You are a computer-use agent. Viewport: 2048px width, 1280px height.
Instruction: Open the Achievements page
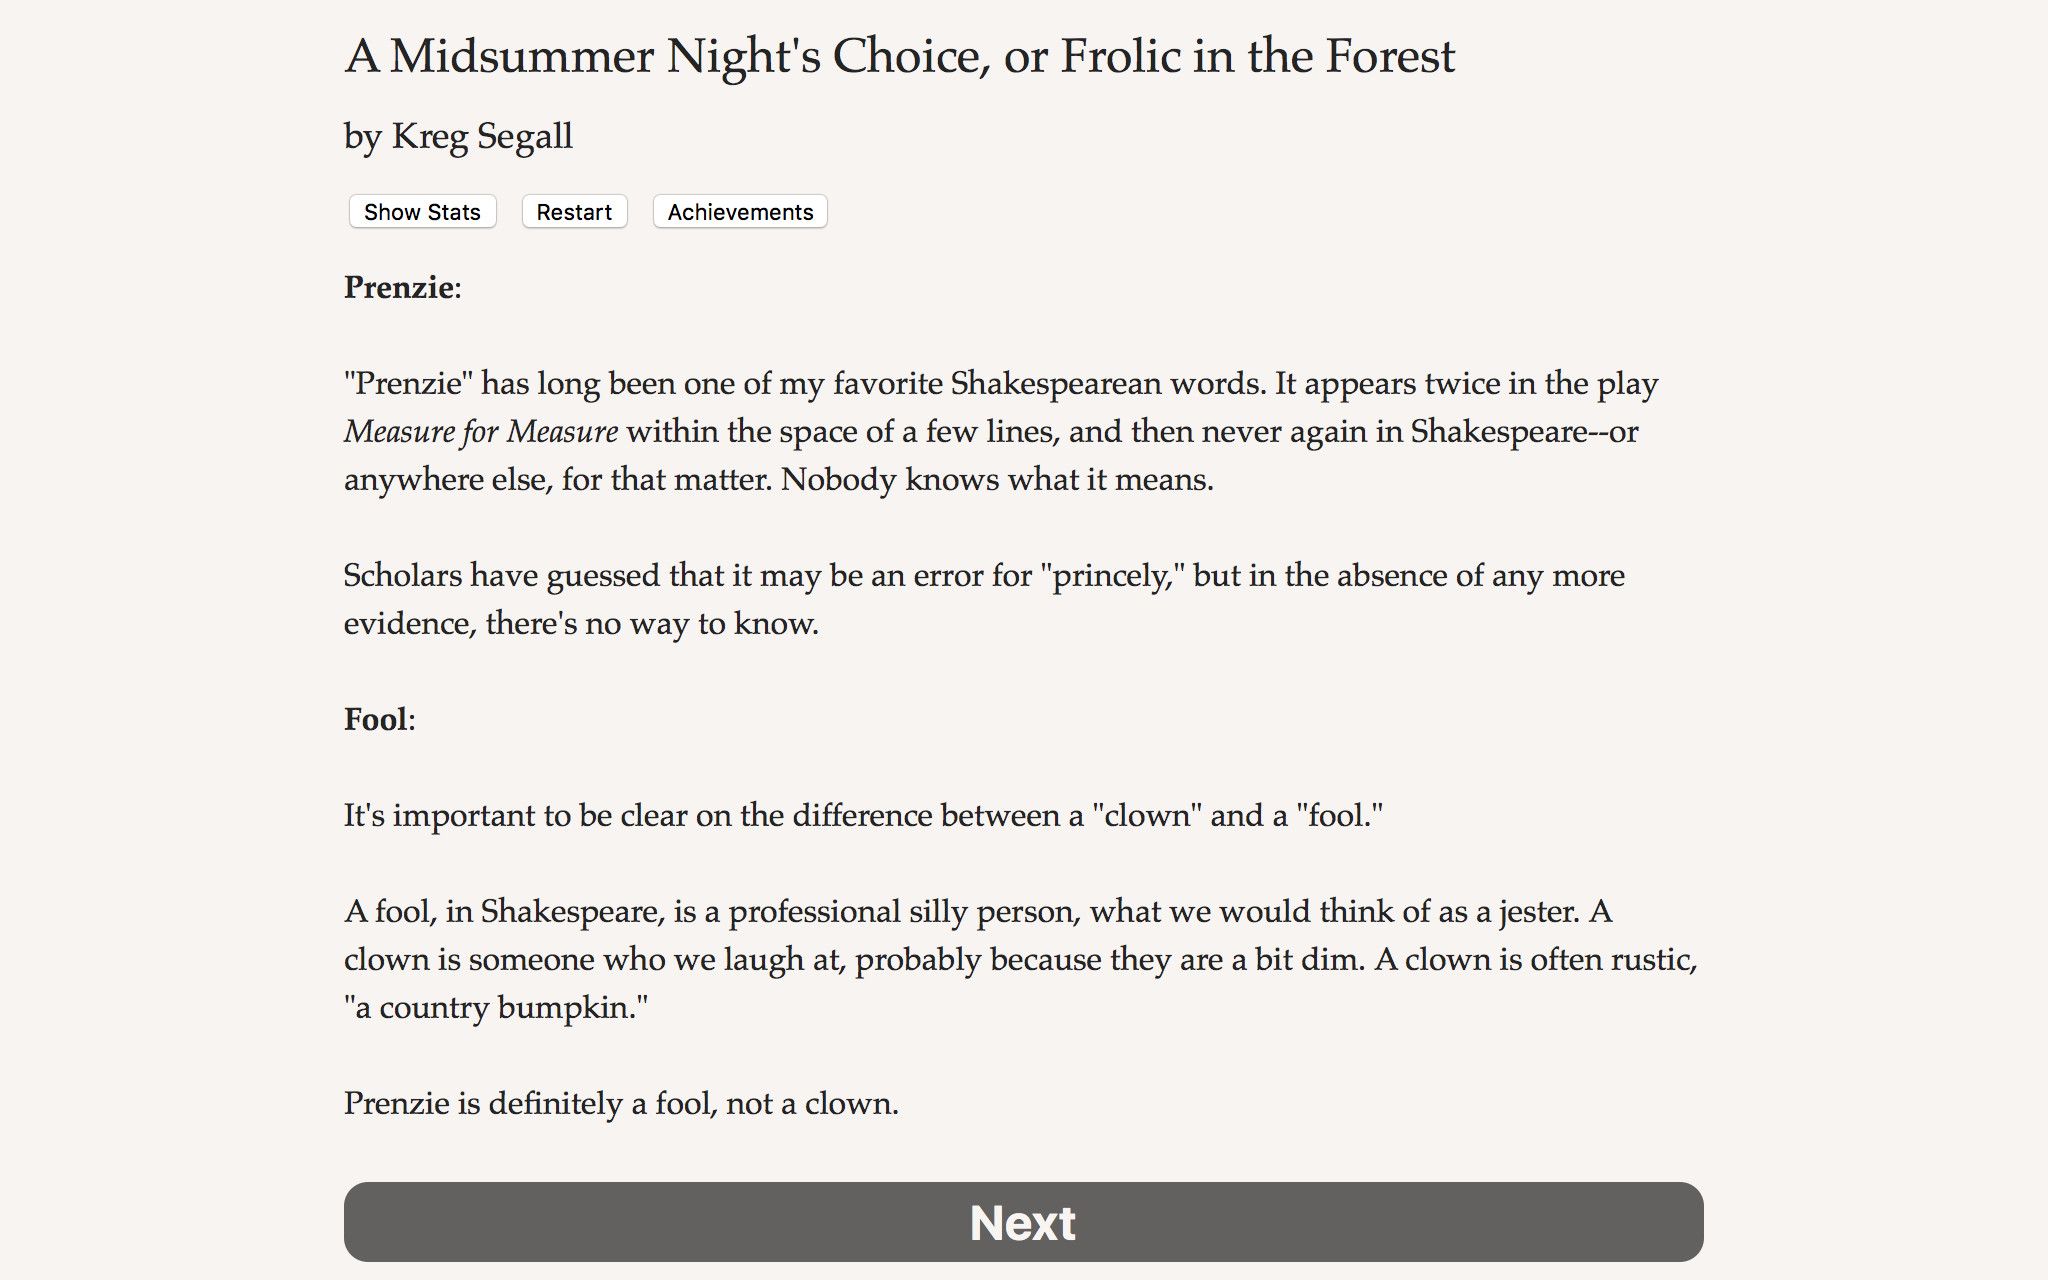tap(740, 212)
